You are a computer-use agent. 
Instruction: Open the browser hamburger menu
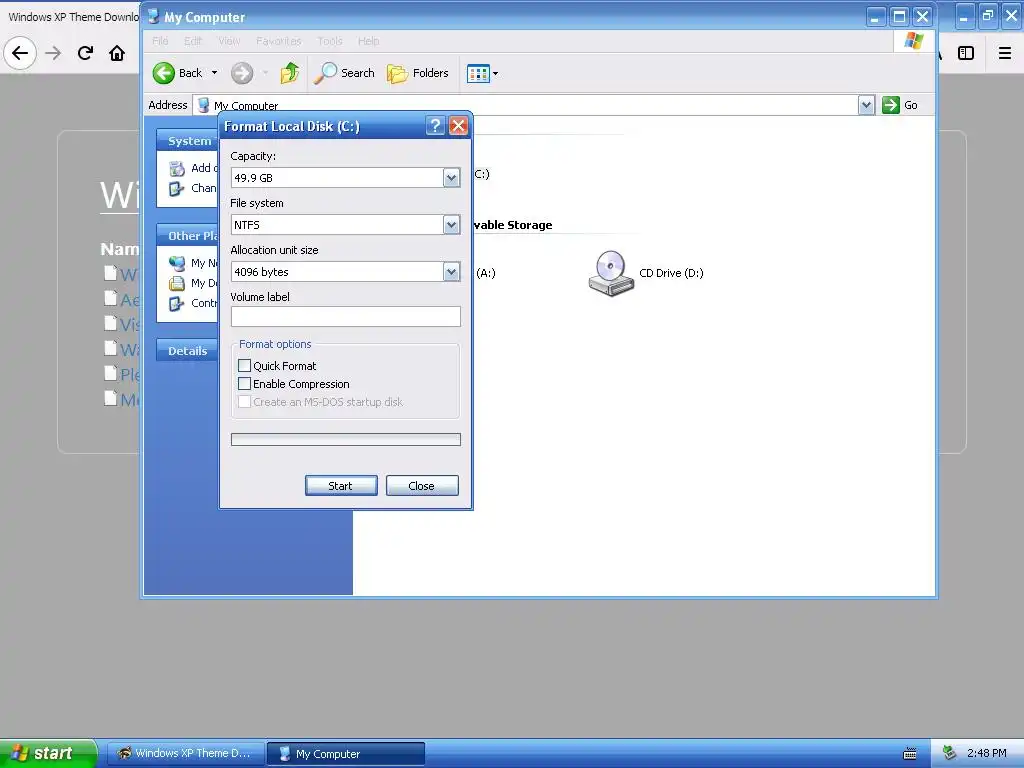point(1005,53)
